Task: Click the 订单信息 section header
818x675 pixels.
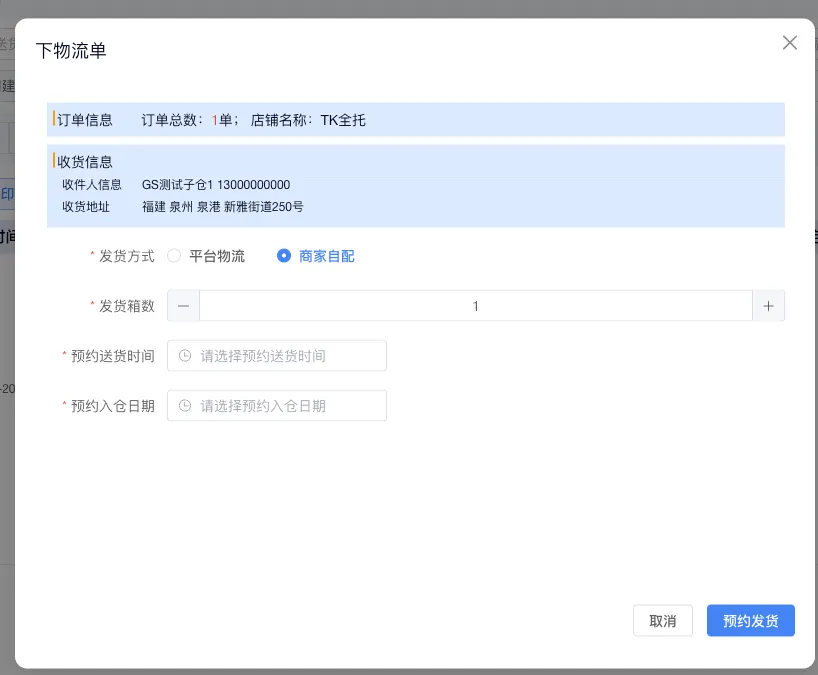Action: coord(85,120)
